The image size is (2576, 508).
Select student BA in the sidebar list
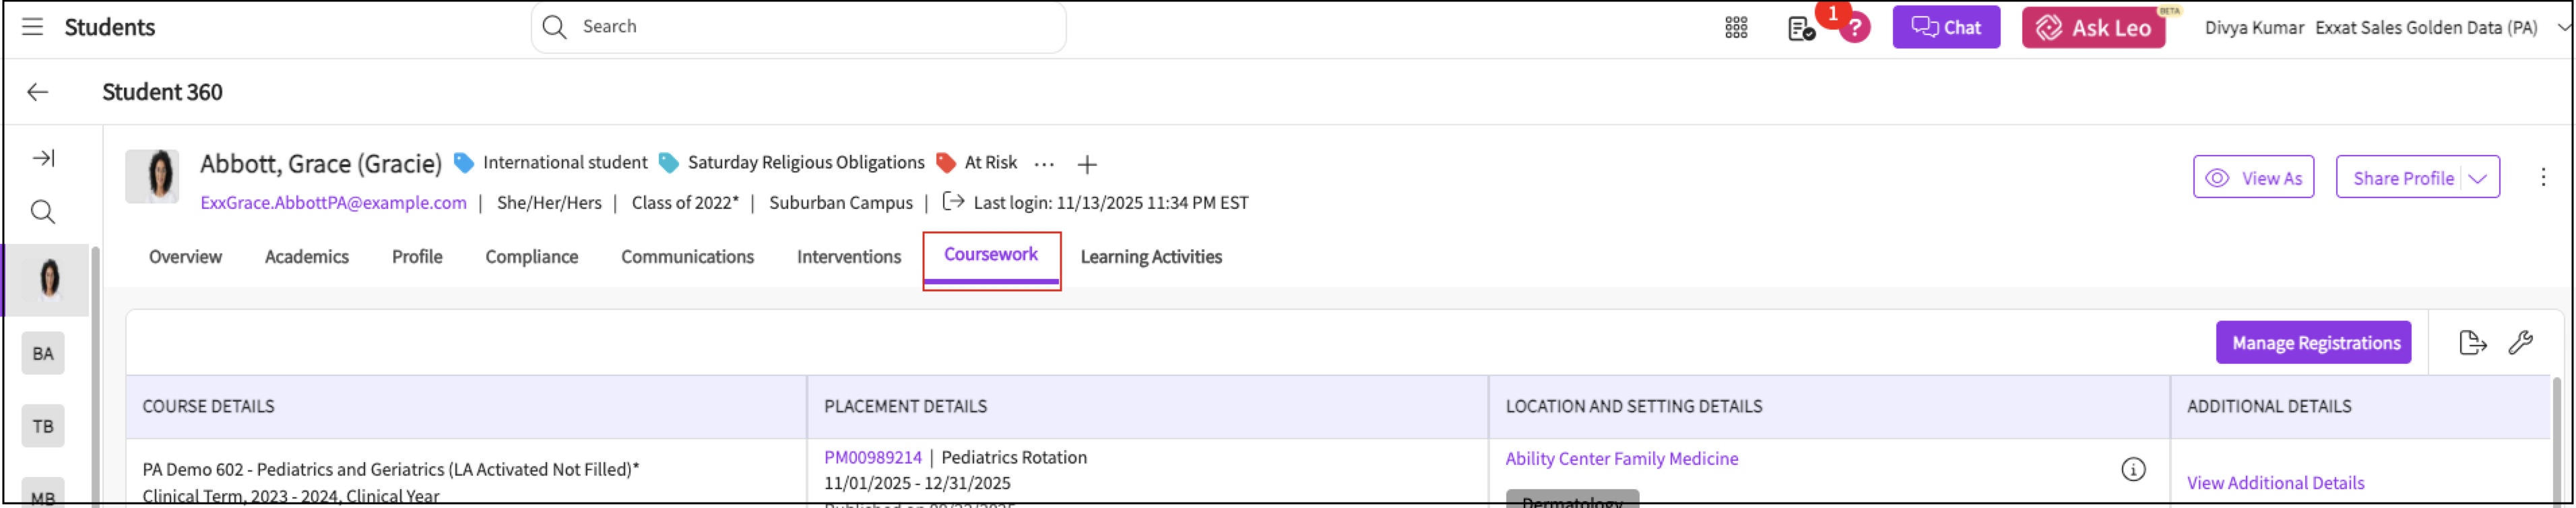(x=43, y=354)
